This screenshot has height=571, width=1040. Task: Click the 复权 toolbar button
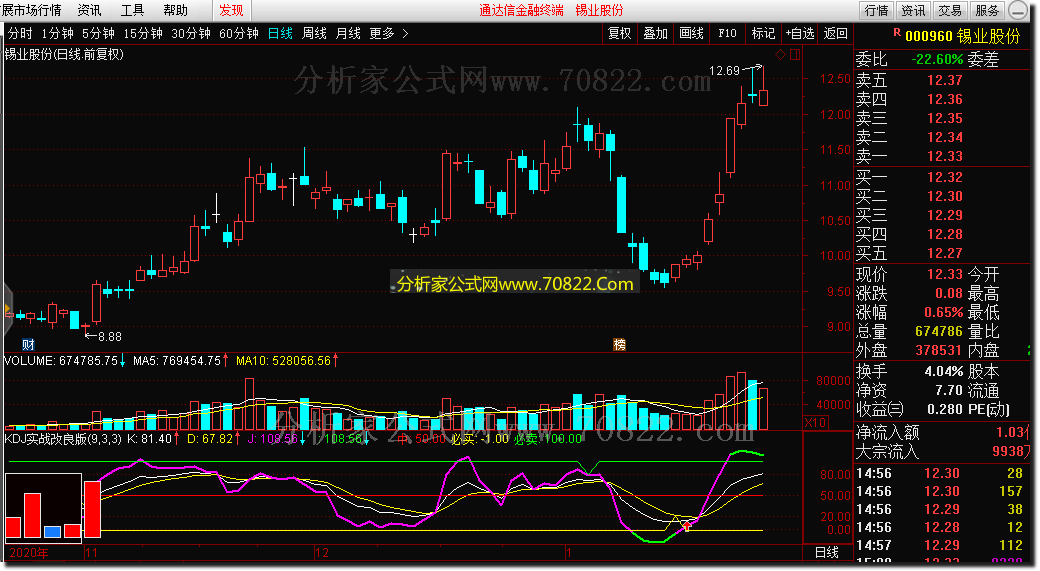tap(619, 33)
